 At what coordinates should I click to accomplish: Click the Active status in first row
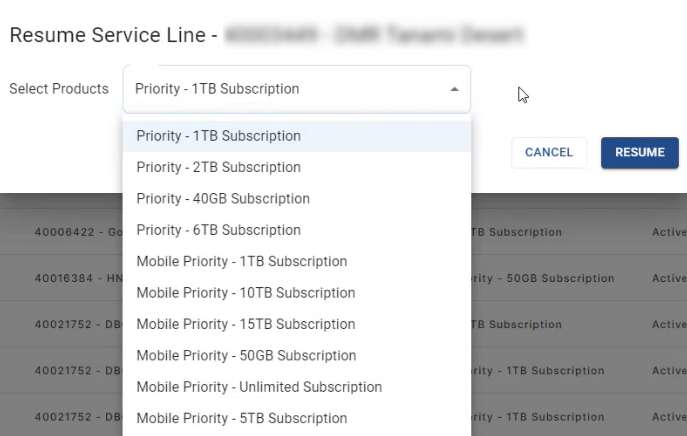pyautogui.click(x=668, y=232)
